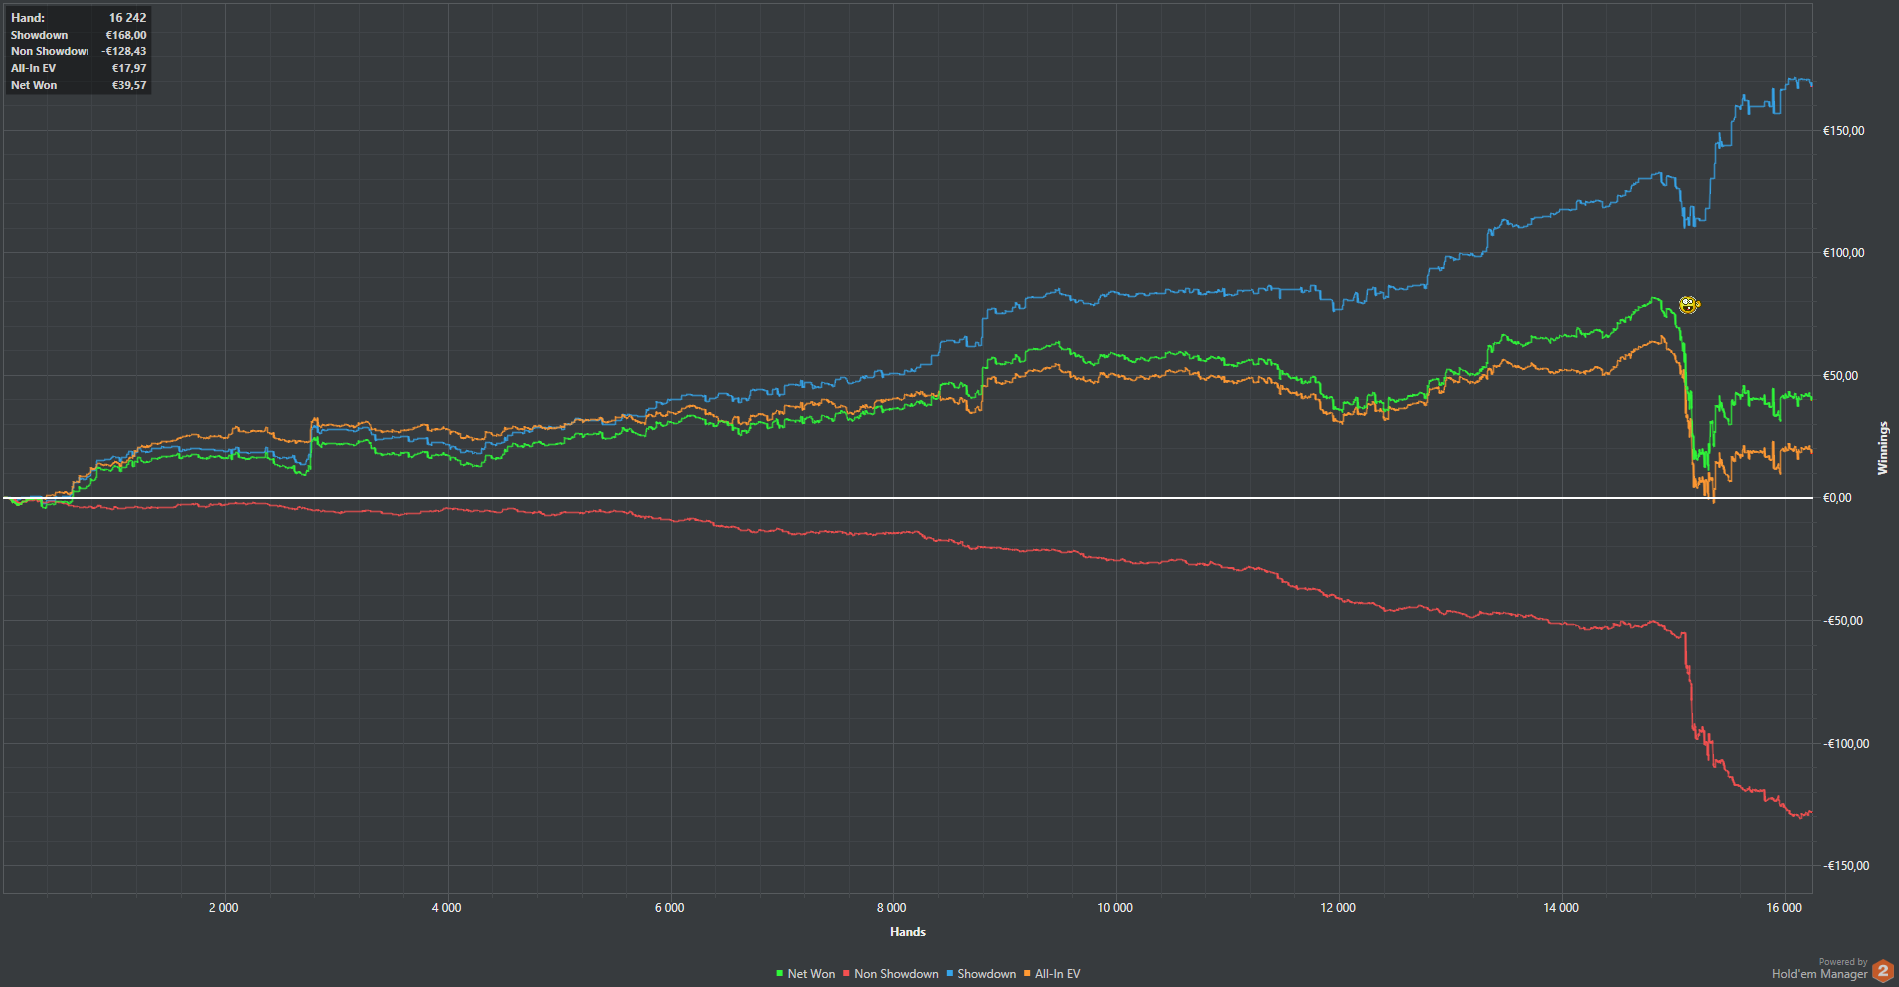Select the Net Won value "€39,57"
Viewport: 1899px width, 987px height.
pyautogui.click(x=129, y=85)
